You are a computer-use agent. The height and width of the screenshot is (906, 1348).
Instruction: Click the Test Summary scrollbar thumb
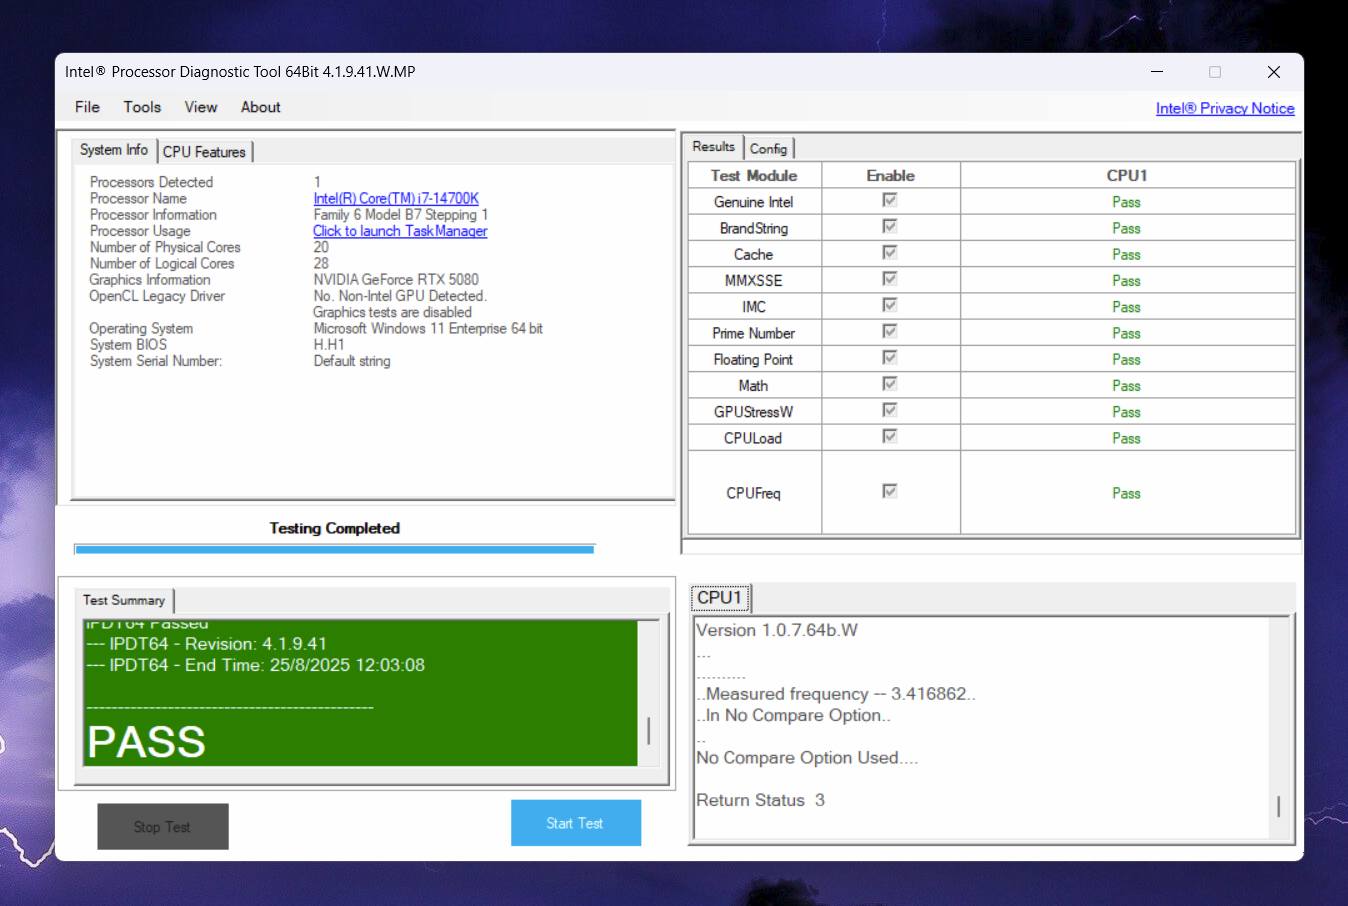pyautogui.click(x=649, y=730)
